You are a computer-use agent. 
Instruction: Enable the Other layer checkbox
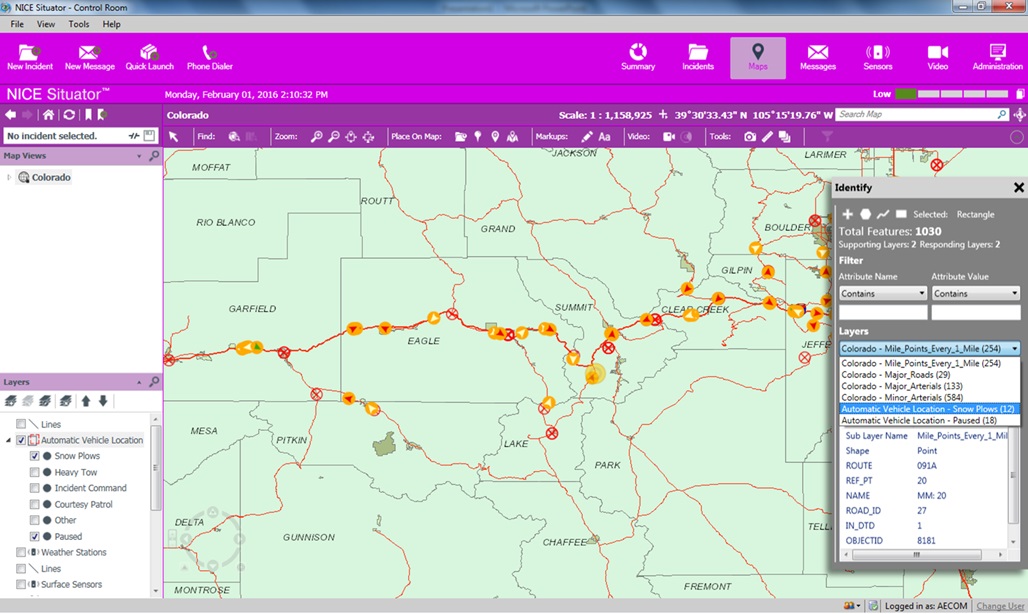coord(35,520)
